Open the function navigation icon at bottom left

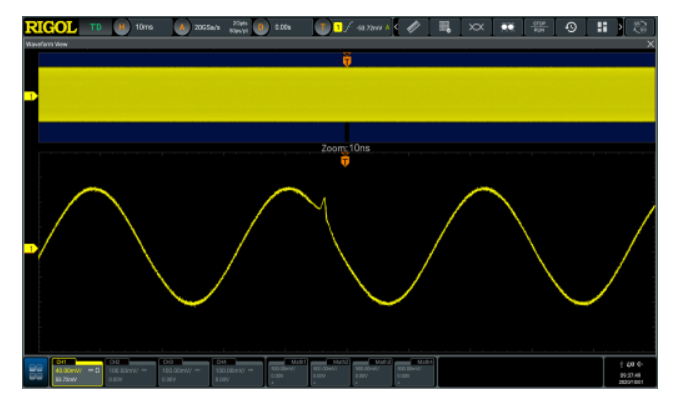pos(36,372)
